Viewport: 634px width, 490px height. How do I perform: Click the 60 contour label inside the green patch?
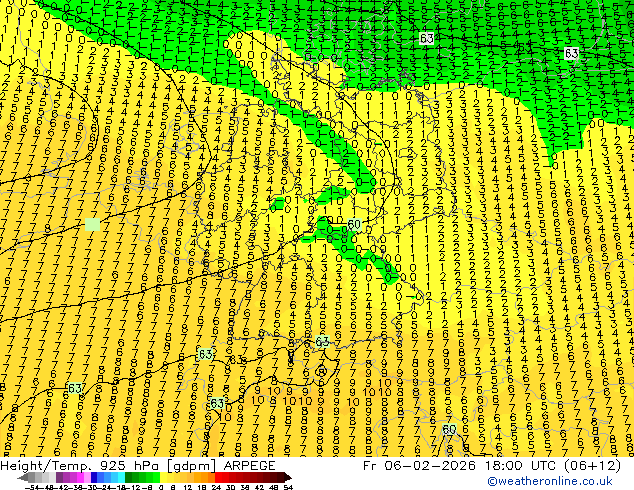[x=354, y=224]
